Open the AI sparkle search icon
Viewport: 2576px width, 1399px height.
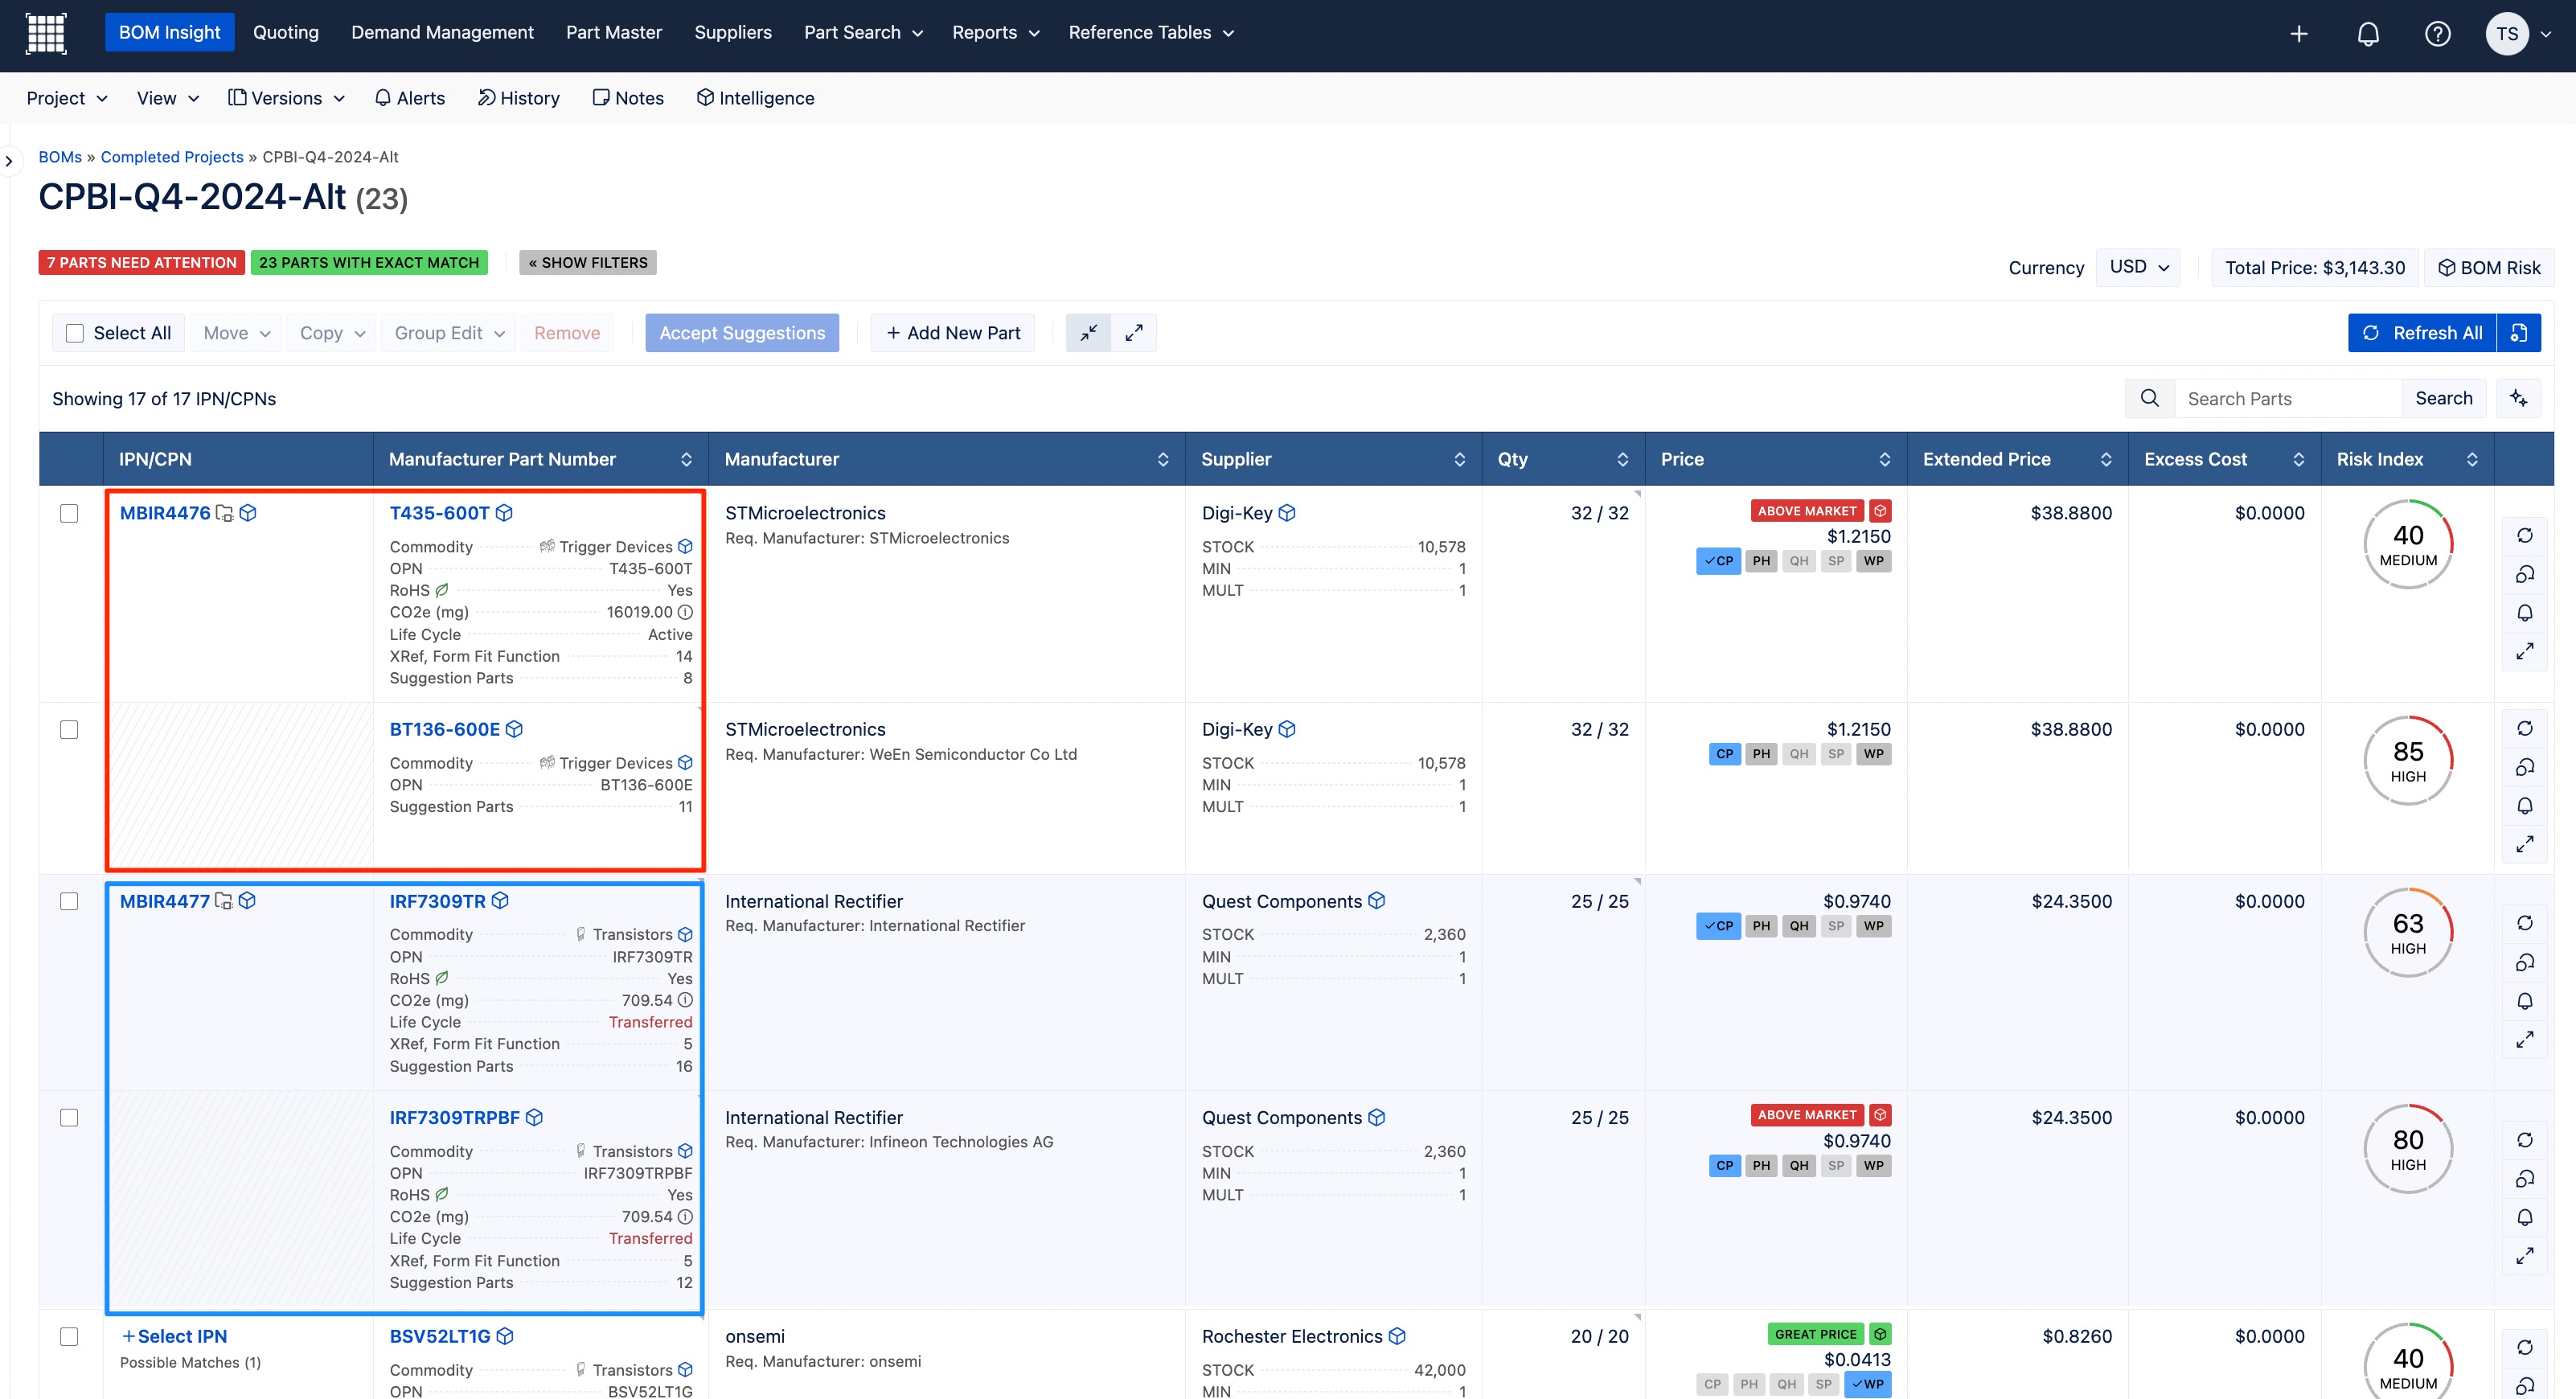point(2519,398)
